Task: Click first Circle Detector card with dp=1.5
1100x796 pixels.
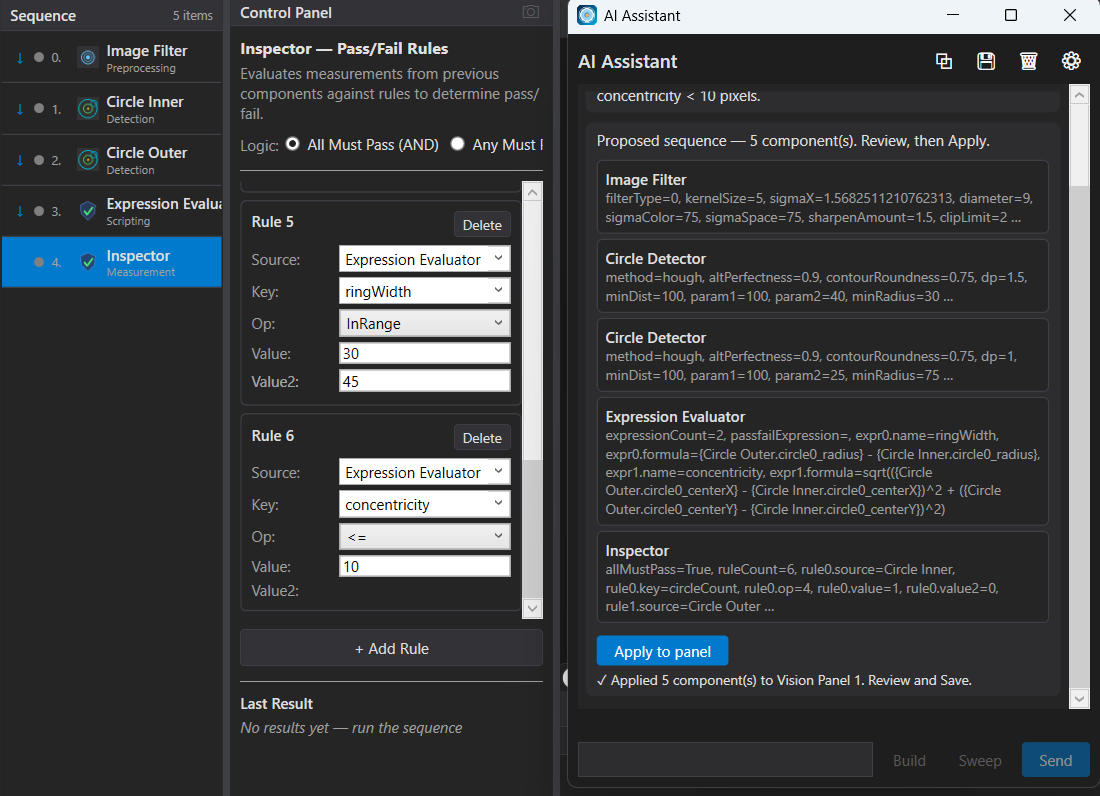Action: point(822,276)
